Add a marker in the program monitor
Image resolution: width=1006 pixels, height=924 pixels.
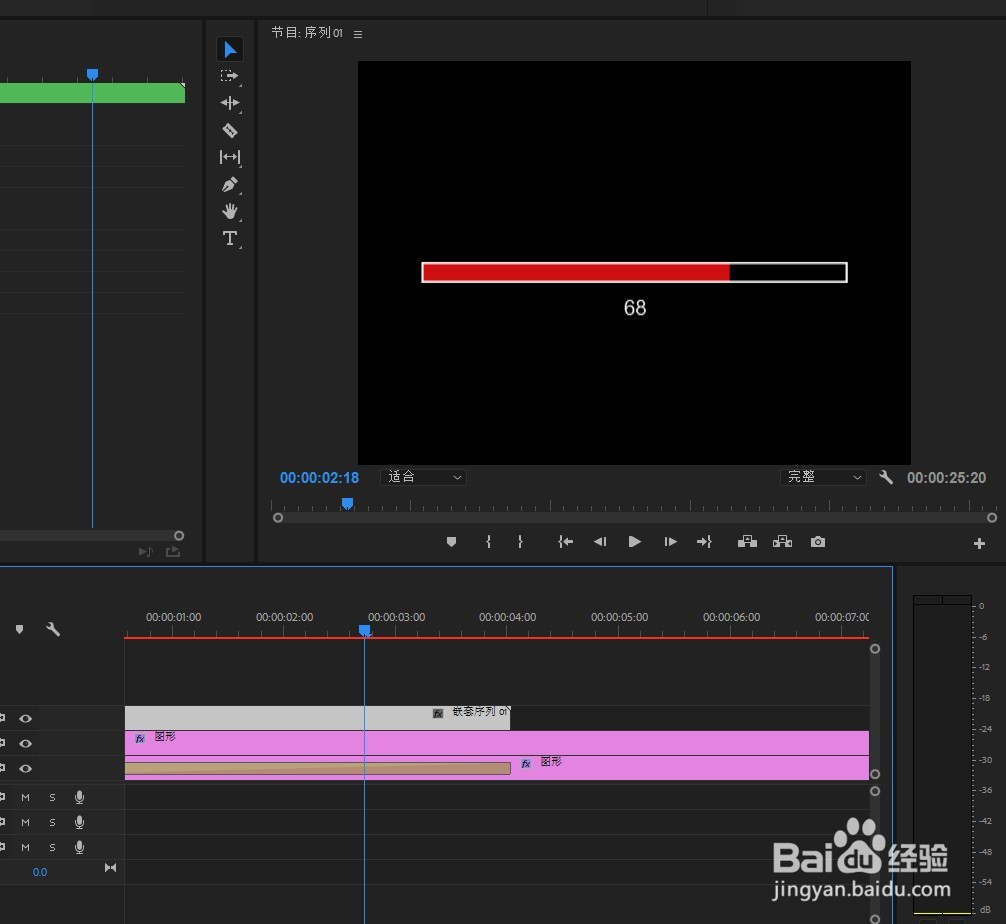coord(452,542)
